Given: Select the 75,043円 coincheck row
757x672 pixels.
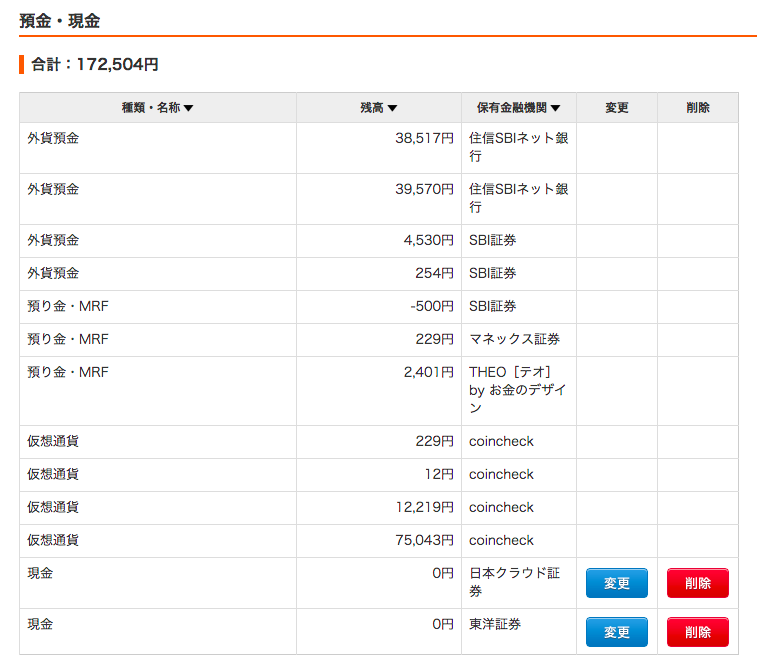Looking at the screenshot, I should [x=379, y=541].
